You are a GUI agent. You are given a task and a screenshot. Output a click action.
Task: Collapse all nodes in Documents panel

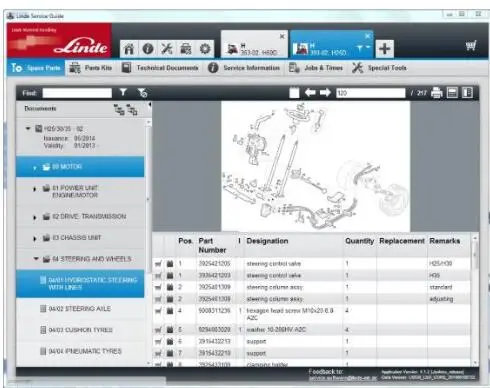click(132, 110)
